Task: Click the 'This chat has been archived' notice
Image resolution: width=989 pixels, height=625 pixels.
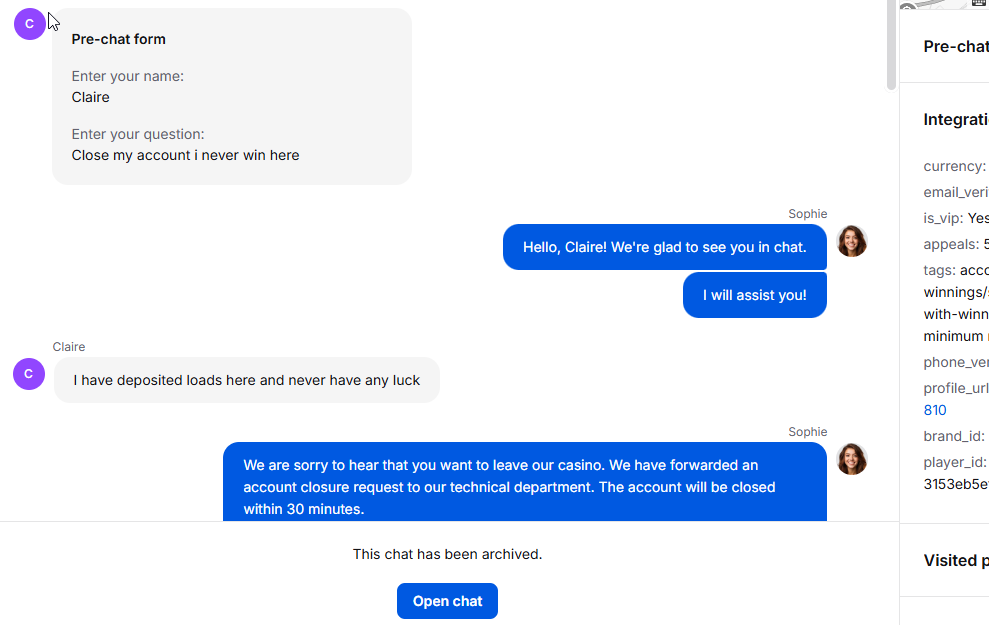Action: click(447, 554)
